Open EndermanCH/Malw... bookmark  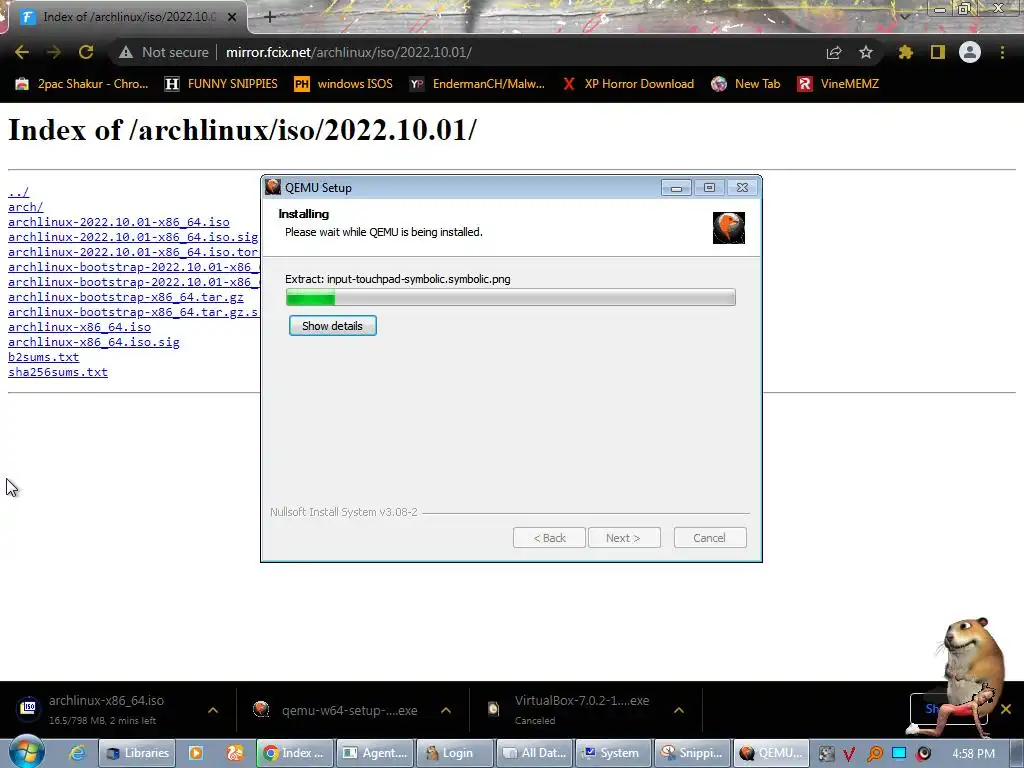click(x=477, y=84)
